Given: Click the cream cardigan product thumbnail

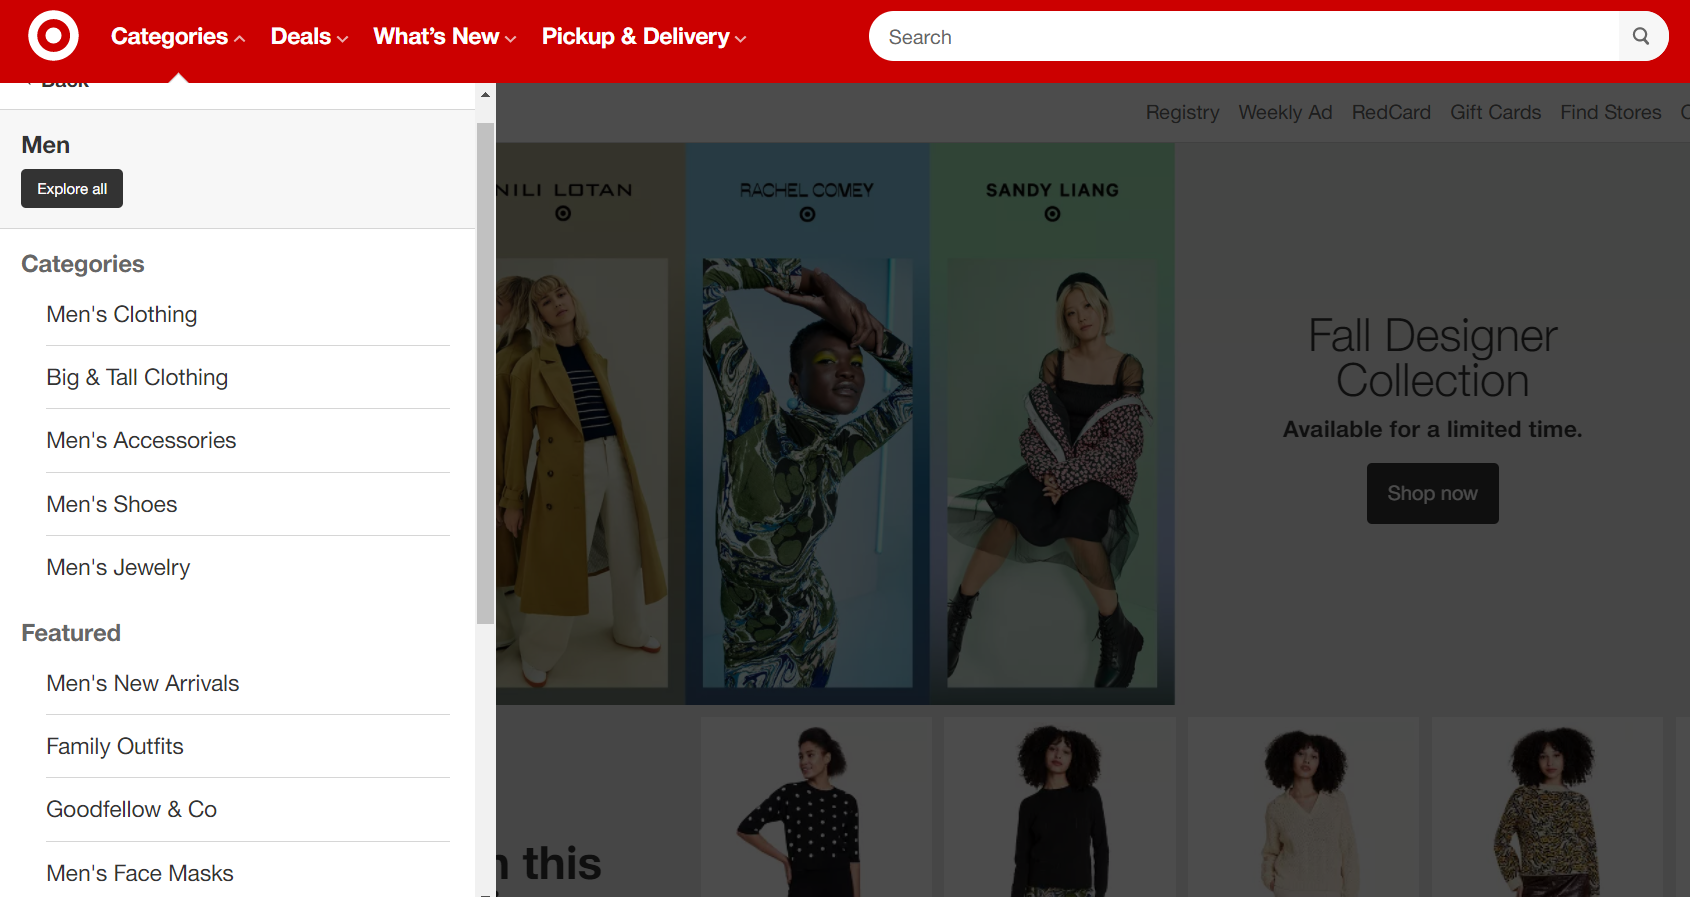Looking at the screenshot, I should point(1303,807).
